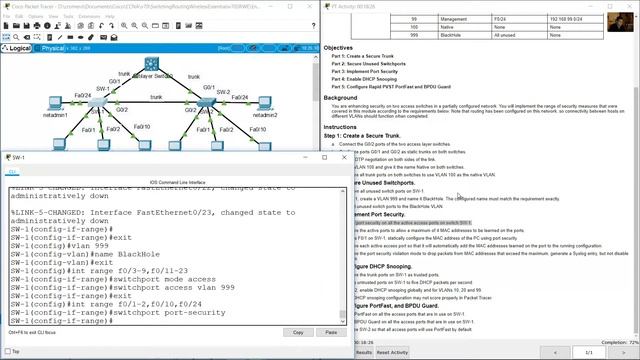Activate the Select tool
This screenshot has height=360, width=640.
click(6, 37)
